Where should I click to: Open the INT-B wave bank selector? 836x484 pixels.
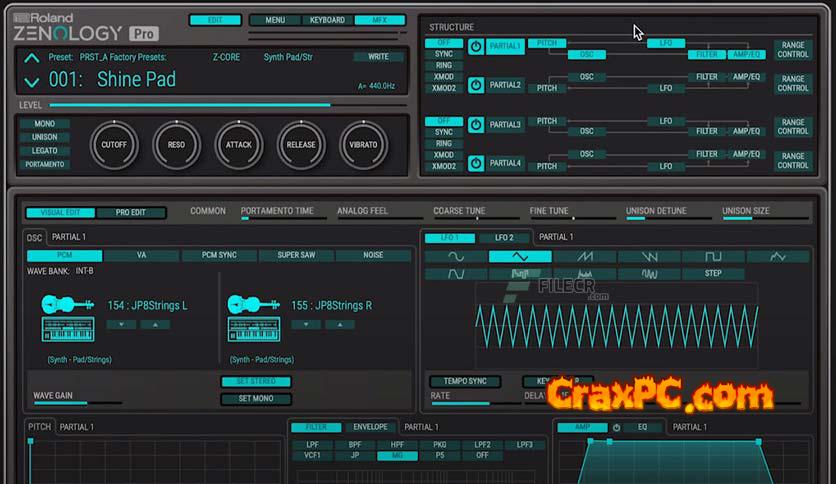tap(84, 271)
